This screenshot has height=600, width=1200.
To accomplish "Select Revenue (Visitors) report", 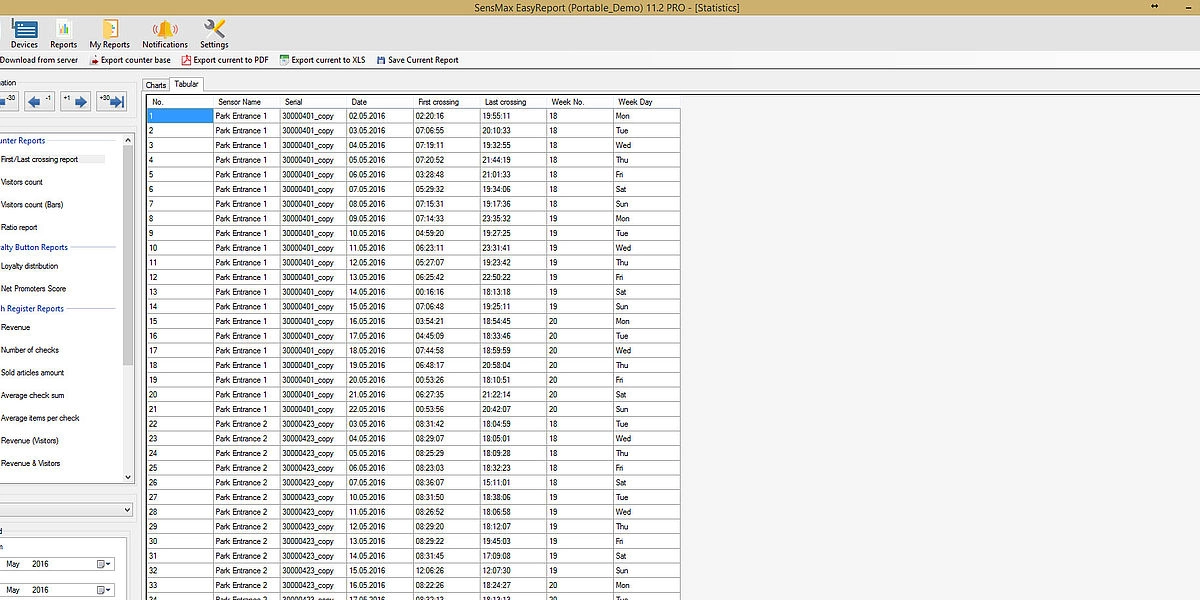I will pos(31,441).
